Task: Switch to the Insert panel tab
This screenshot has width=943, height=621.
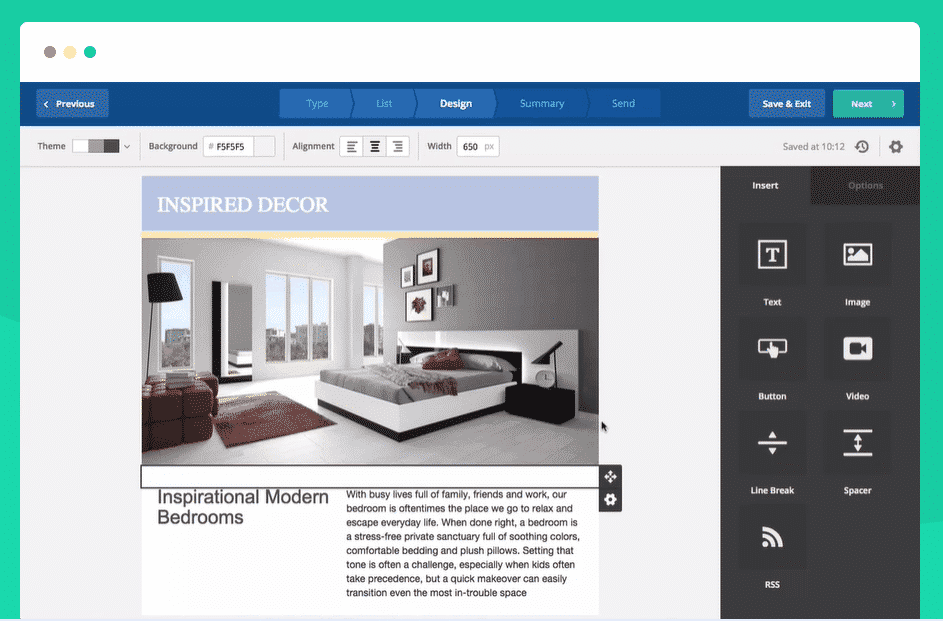Action: (765, 185)
